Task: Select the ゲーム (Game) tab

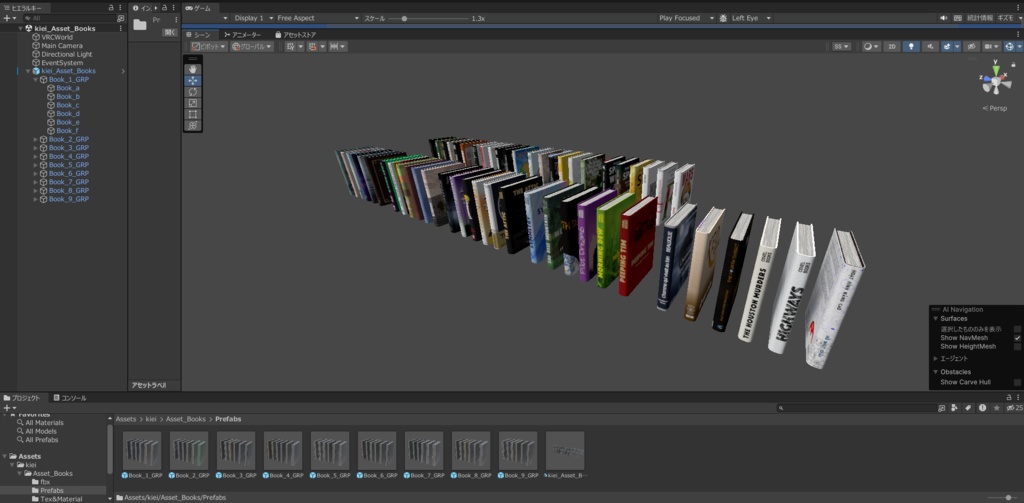Action: [x=198, y=8]
